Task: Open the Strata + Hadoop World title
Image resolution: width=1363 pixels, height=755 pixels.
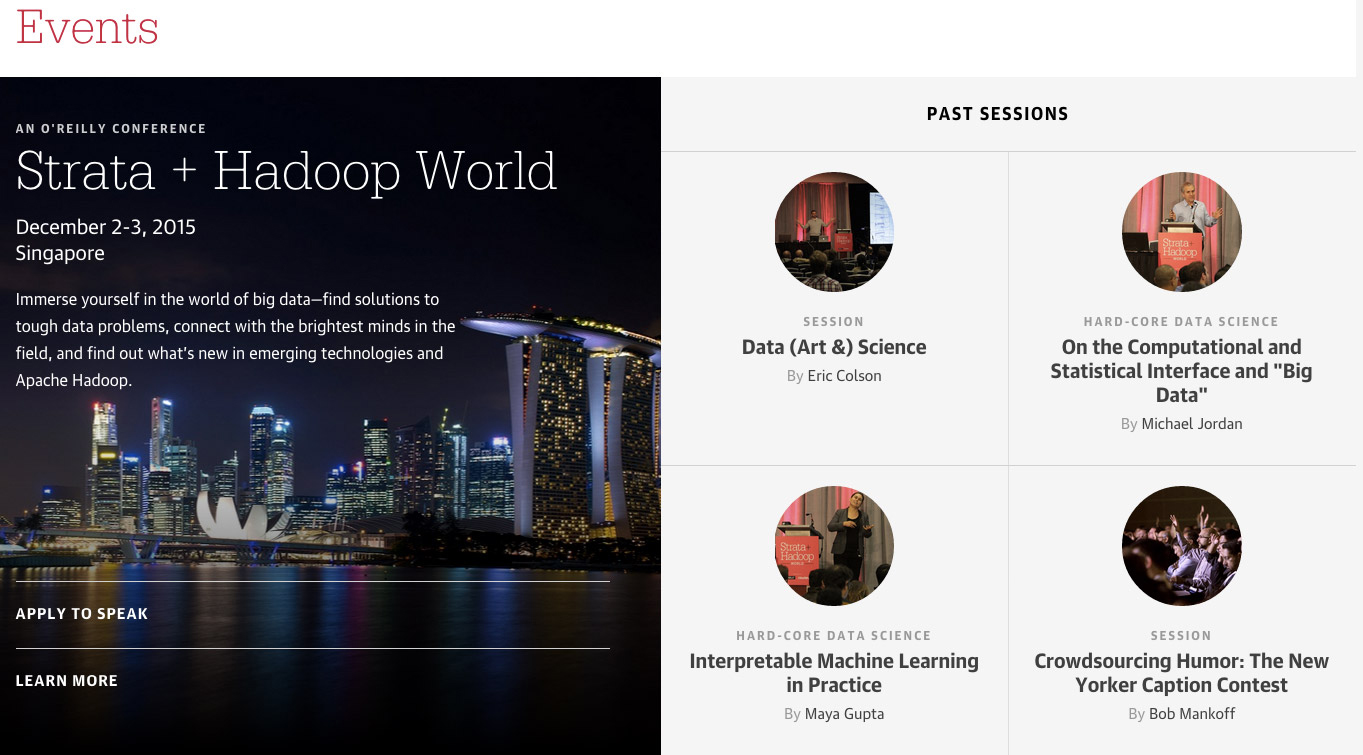Action: coord(286,172)
